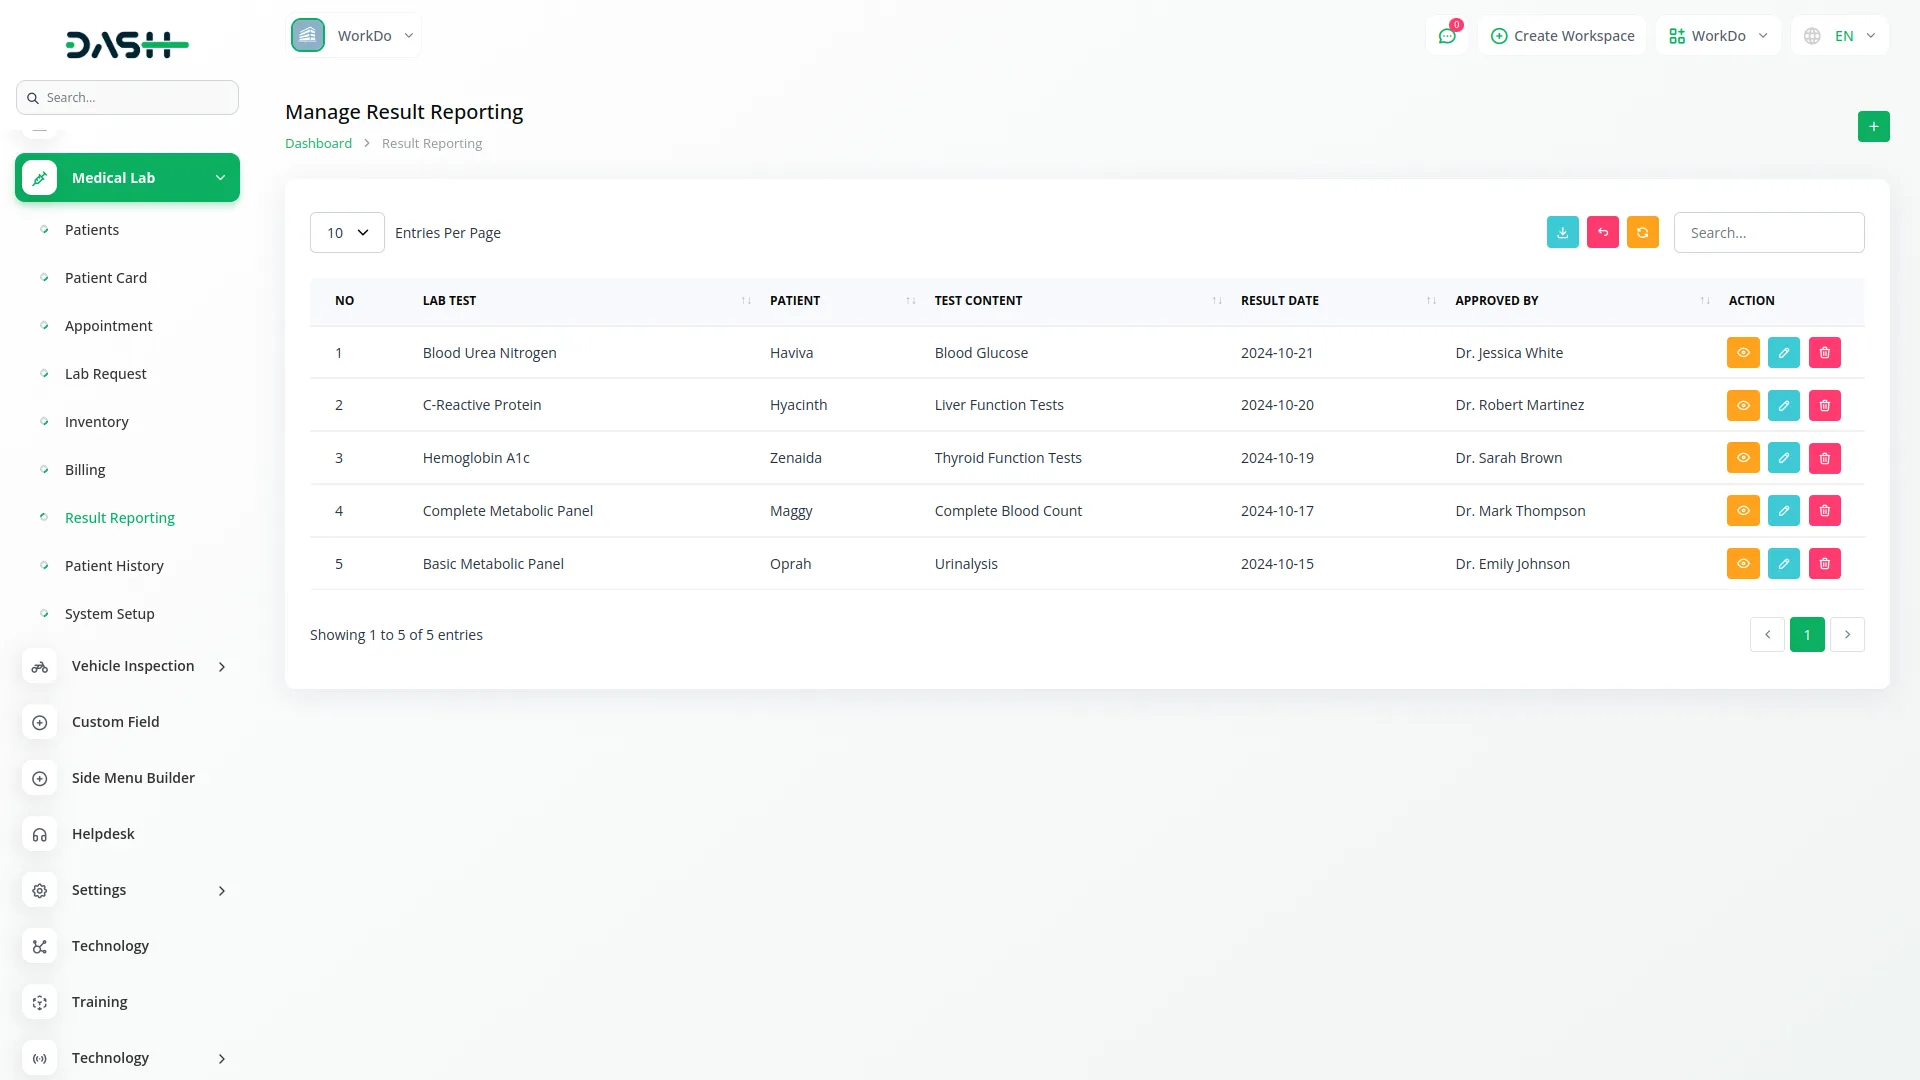Delete the C-Reactive Protein result row
The height and width of the screenshot is (1080, 1920).
(1824, 405)
